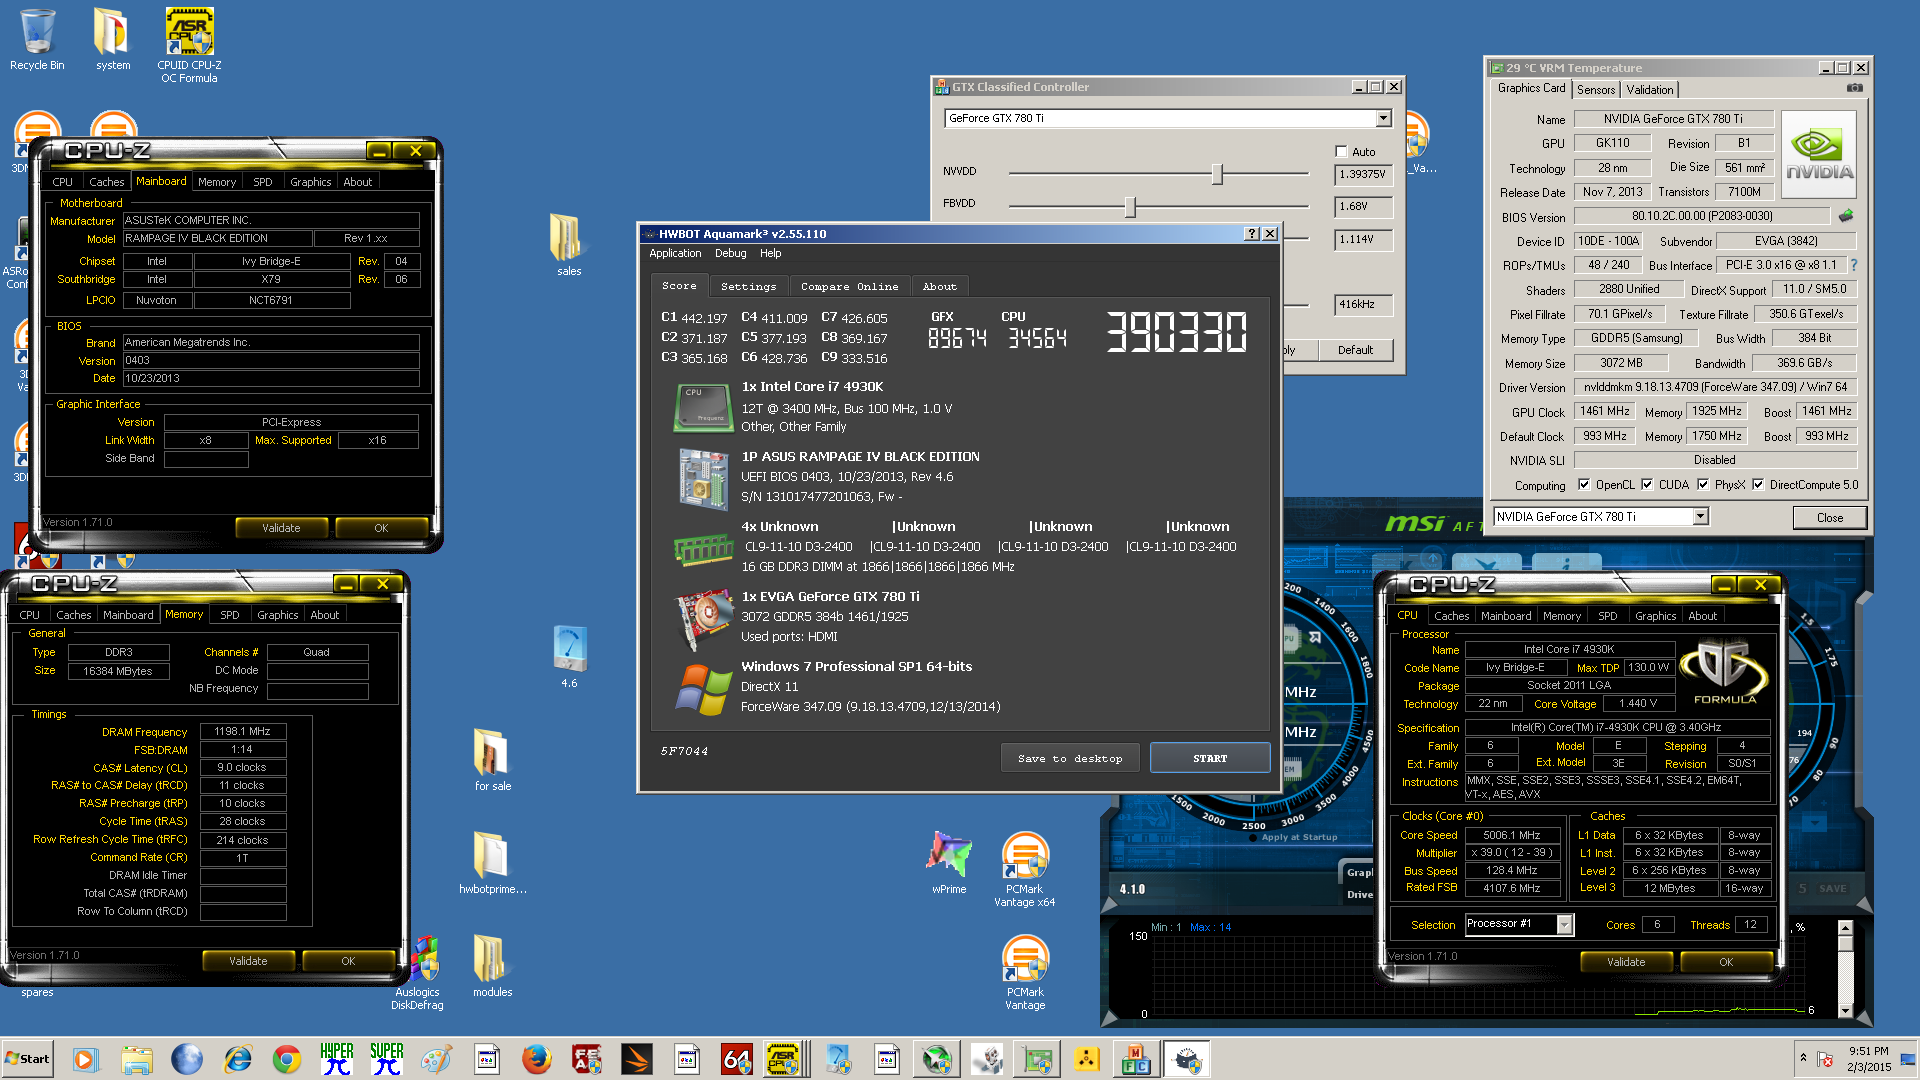Open the Recycle Bin desktop icon
This screenshot has width=1920, height=1080.
[37, 40]
